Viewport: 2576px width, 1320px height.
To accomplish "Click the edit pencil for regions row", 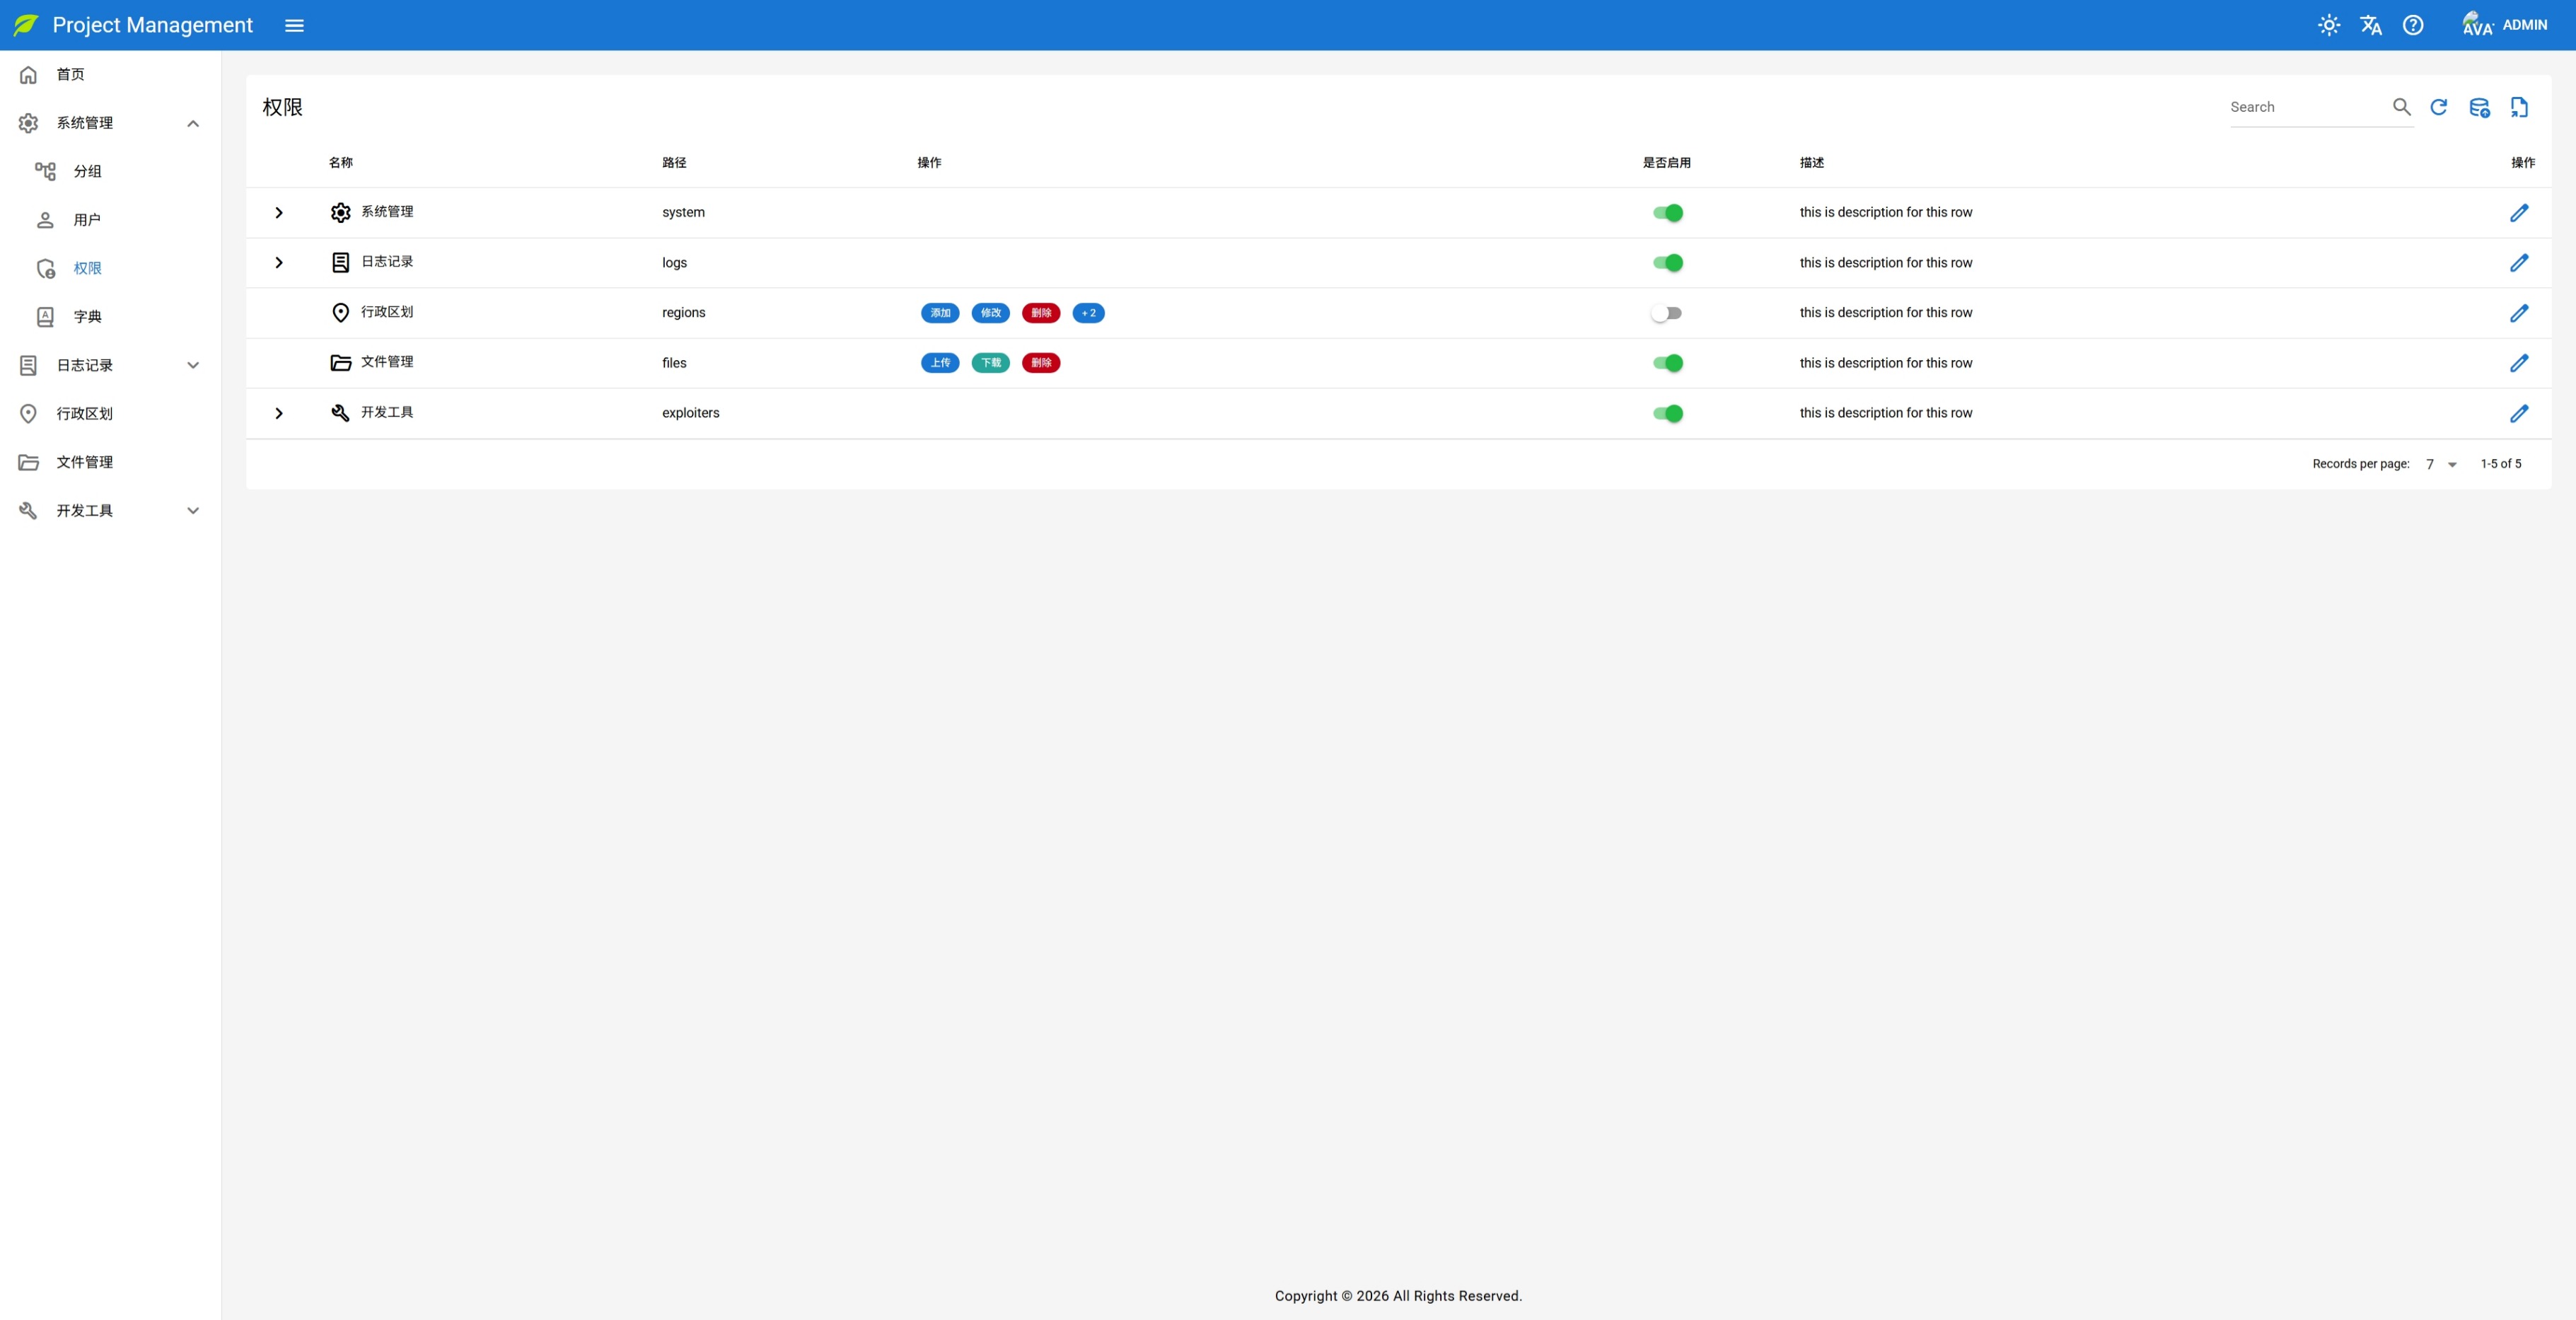I will tap(2519, 313).
